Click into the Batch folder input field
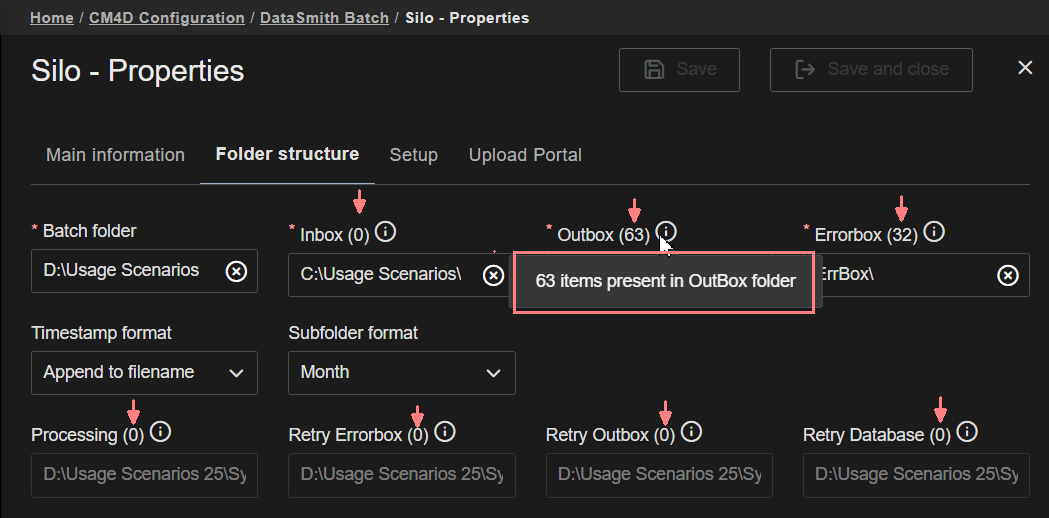 coord(125,271)
